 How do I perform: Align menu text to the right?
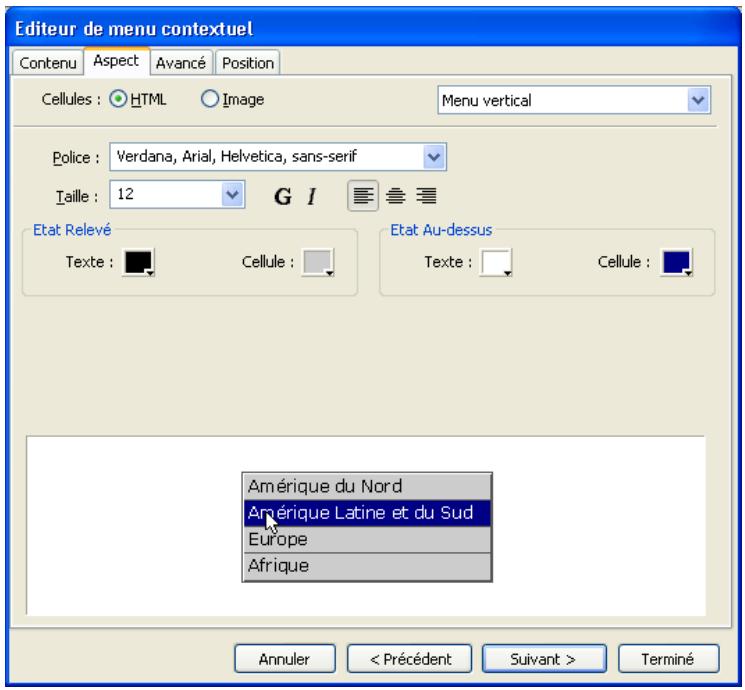point(426,195)
